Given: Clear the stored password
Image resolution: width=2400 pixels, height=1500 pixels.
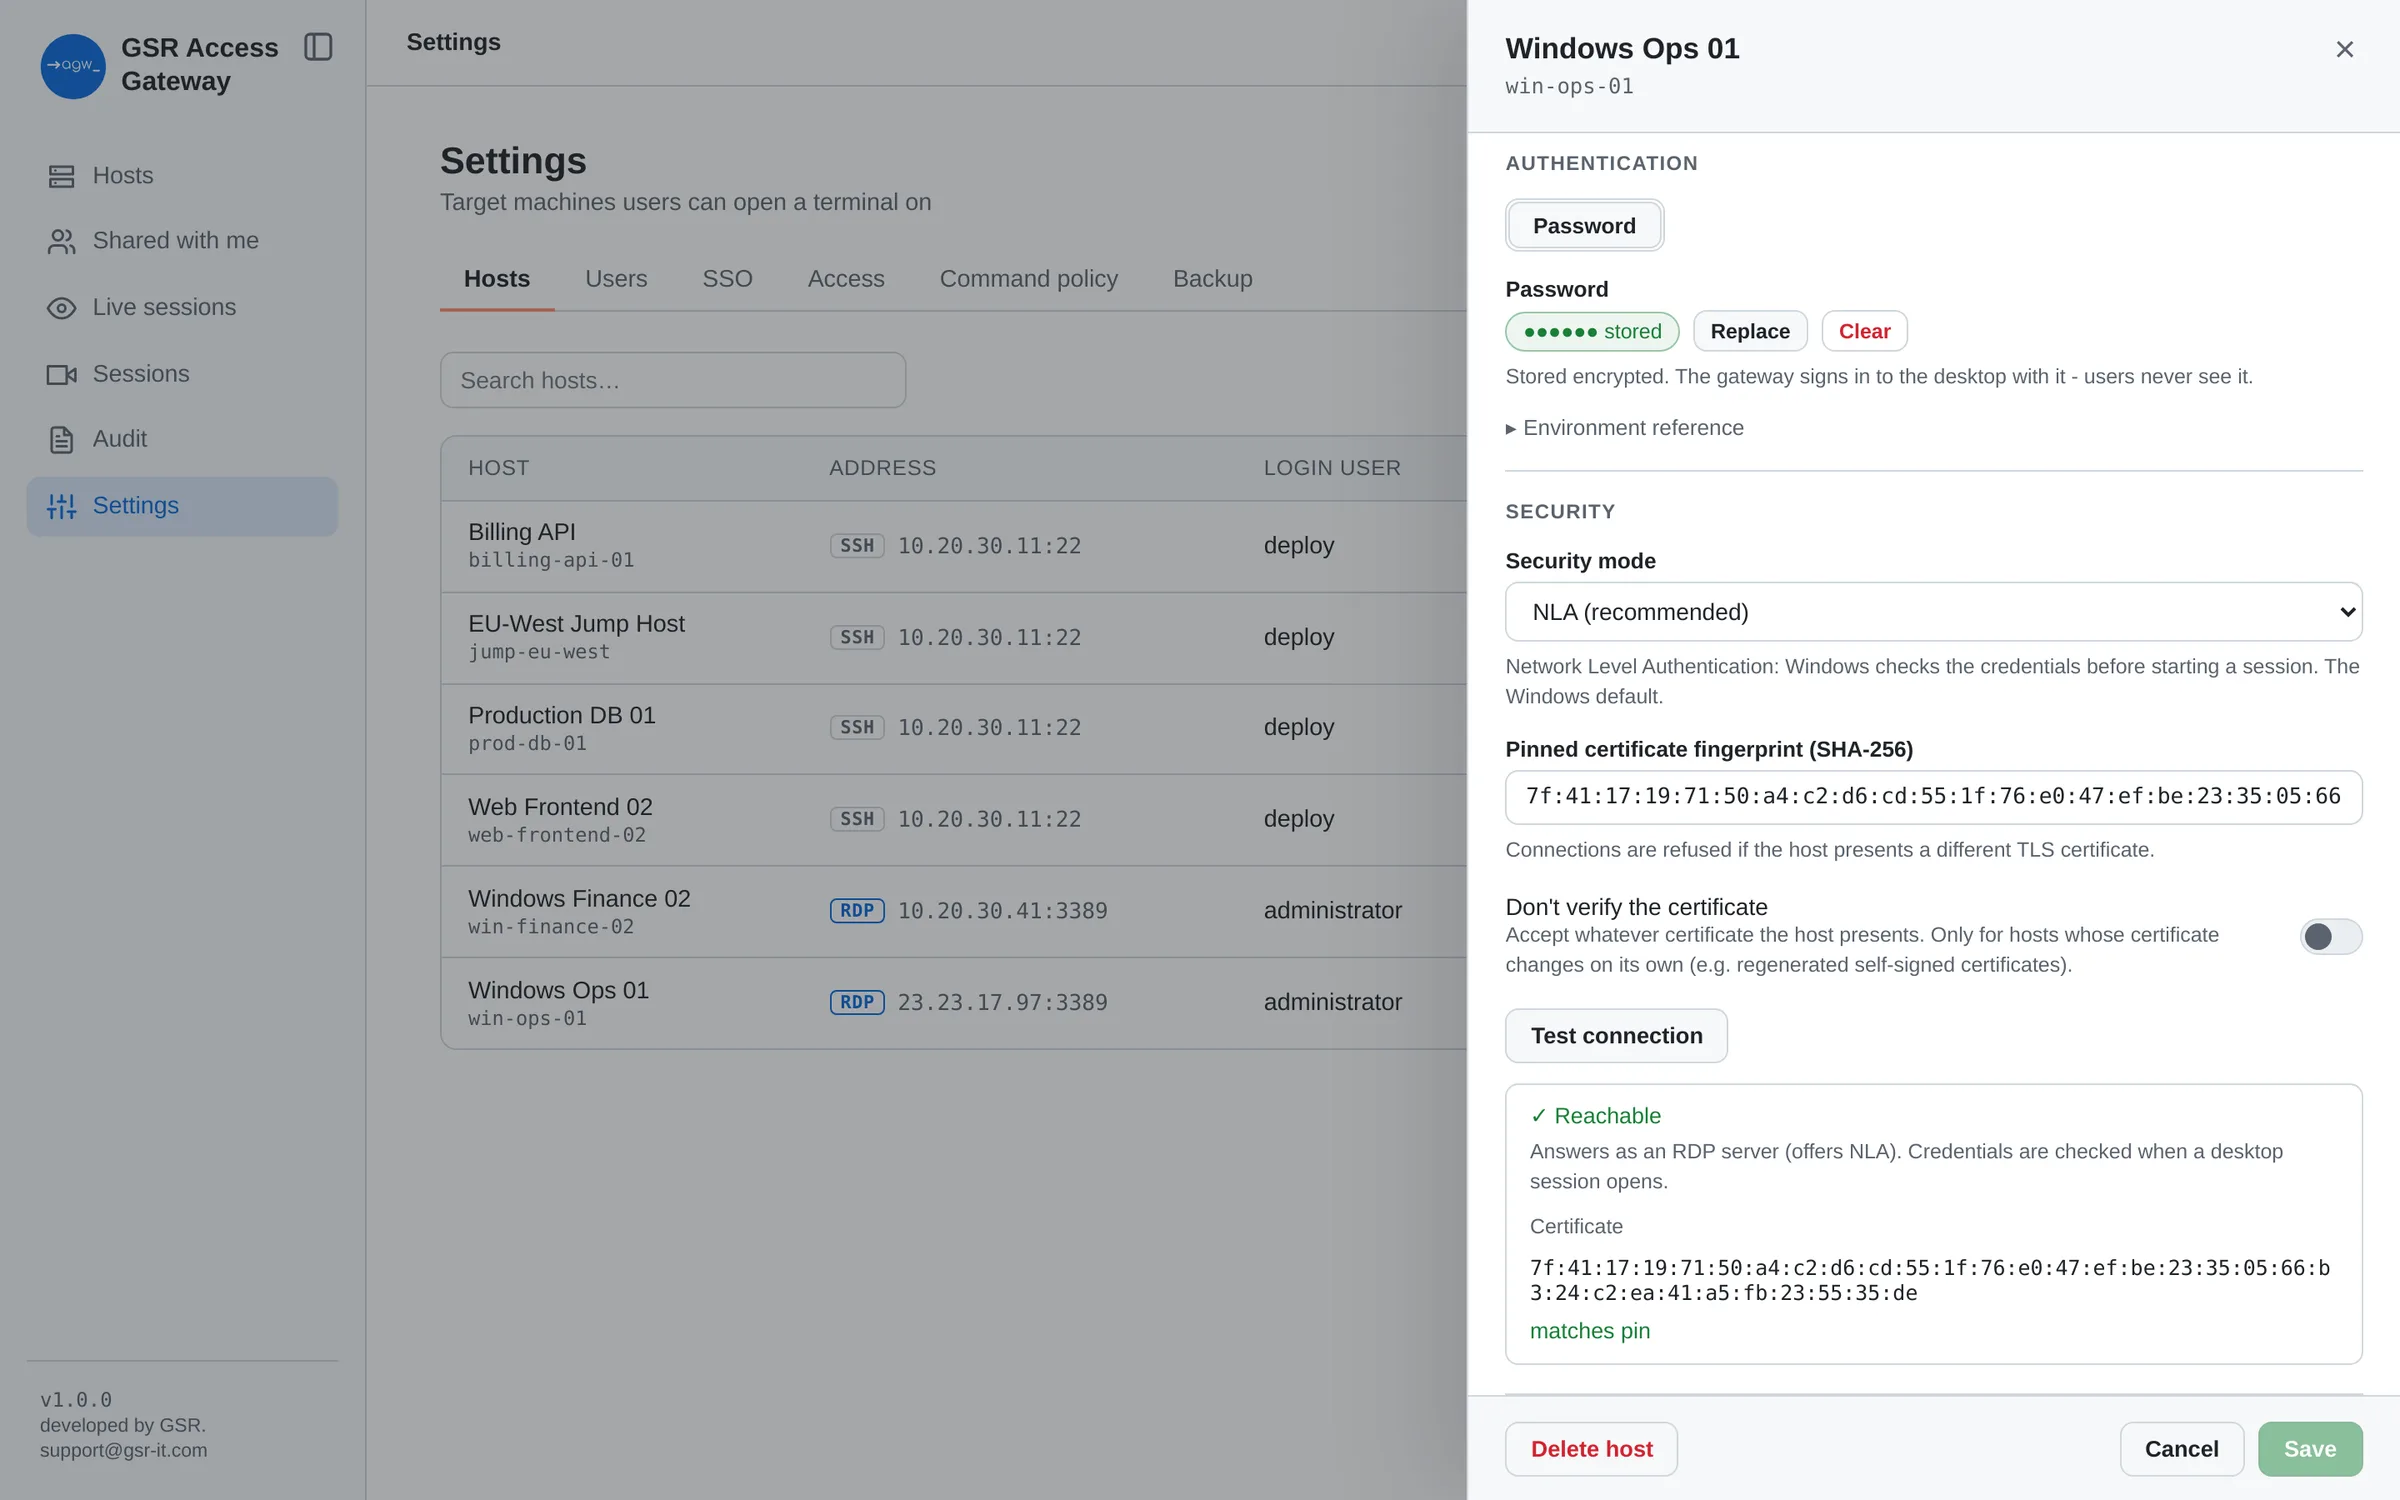Looking at the screenshot, I should 1864,331.
